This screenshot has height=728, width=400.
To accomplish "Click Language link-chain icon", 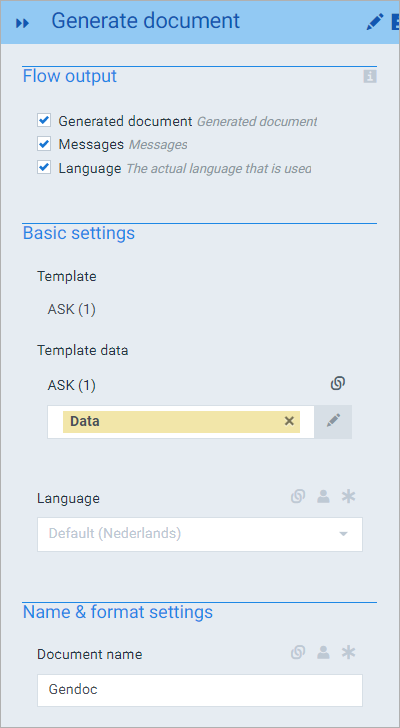I will click(298, 497).
